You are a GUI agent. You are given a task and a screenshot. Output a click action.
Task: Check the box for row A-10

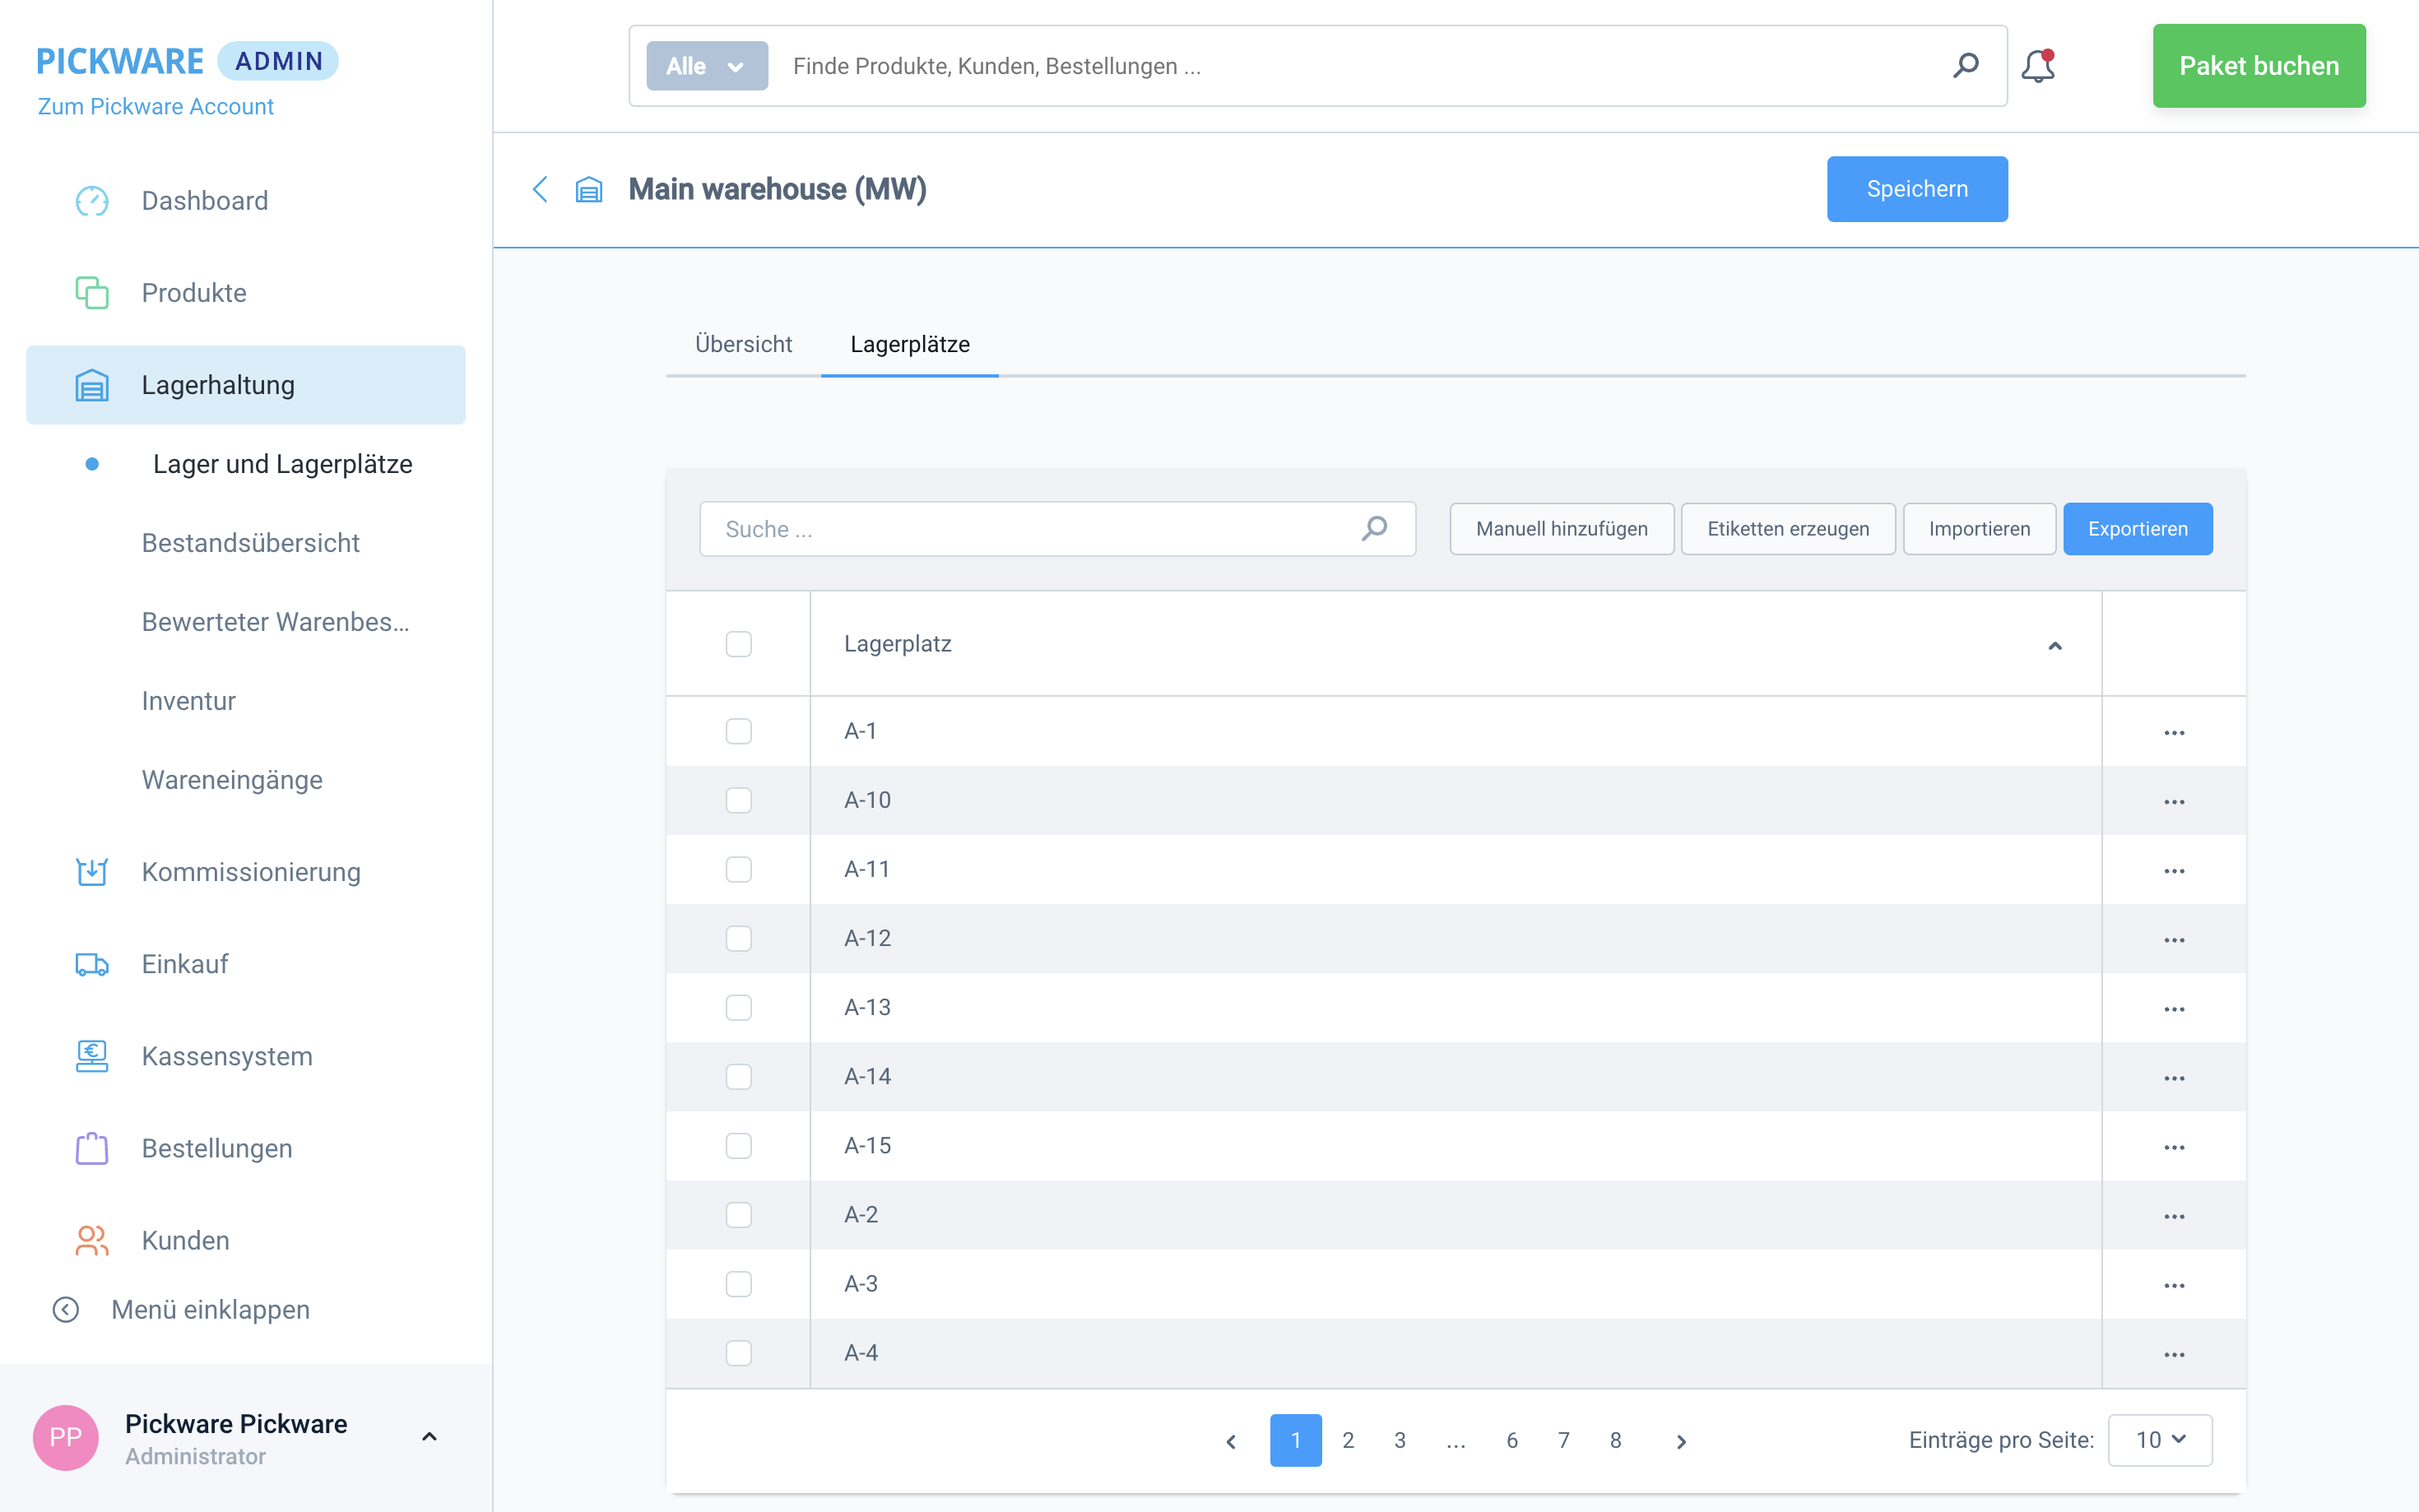pos(738,800)
